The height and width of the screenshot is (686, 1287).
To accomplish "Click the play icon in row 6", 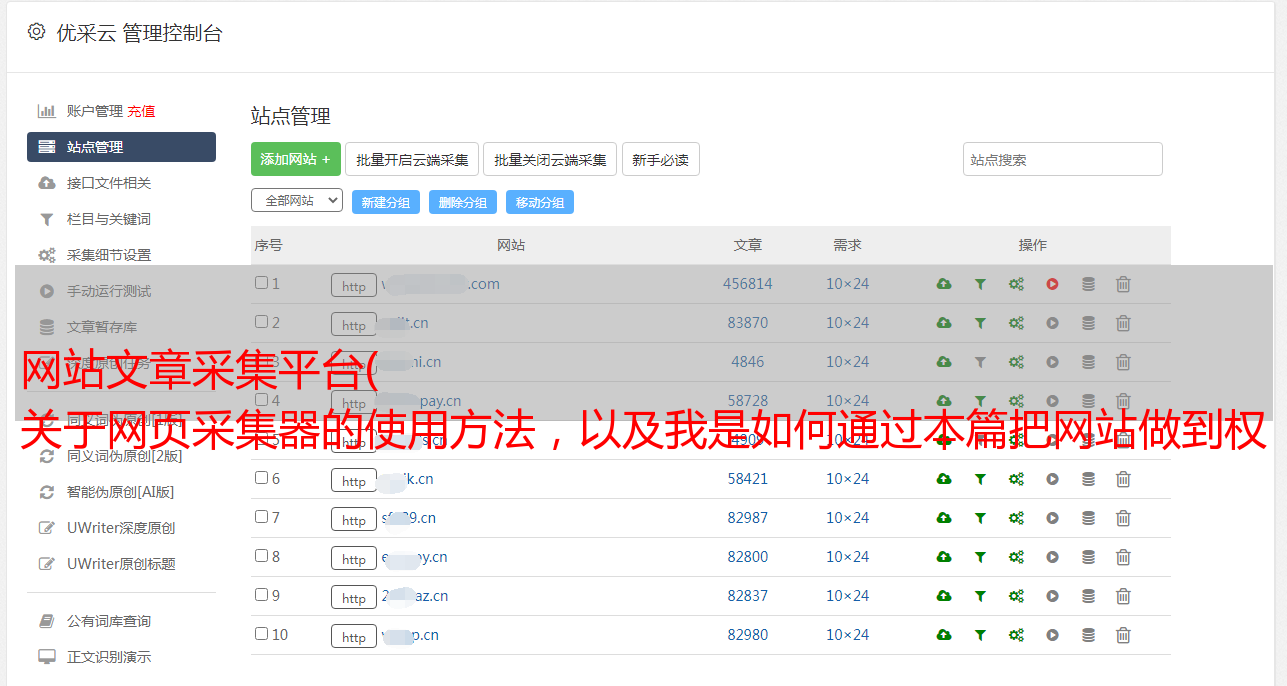I will pos(1052,479).
